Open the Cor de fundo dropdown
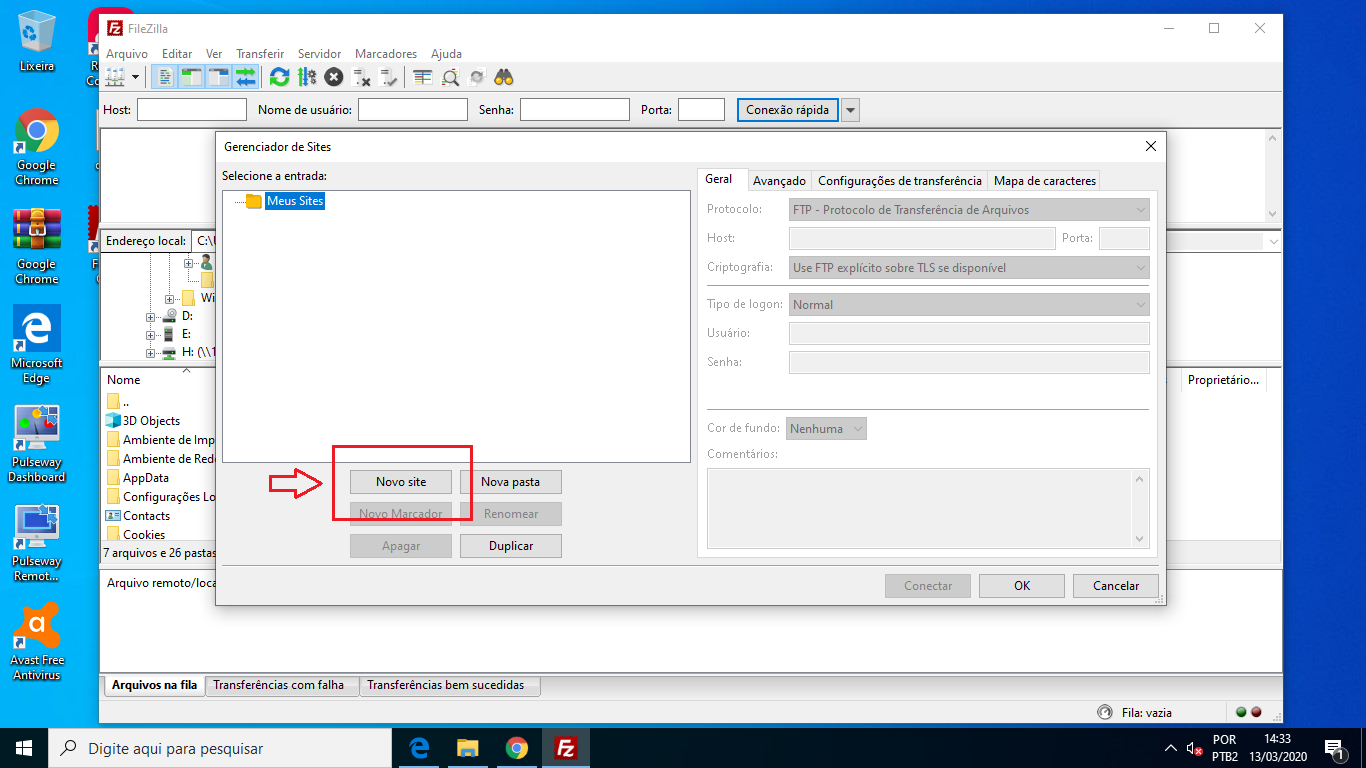Screen dimensions: 1366x768 pos(826,429)
